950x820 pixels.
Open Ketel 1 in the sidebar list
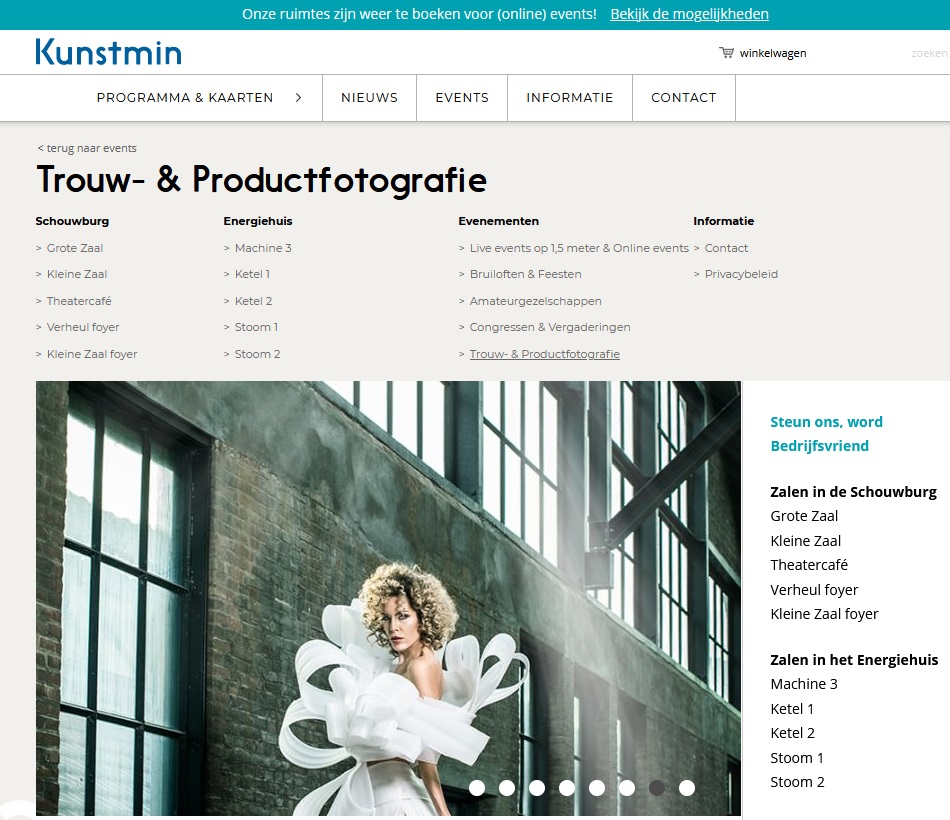coord(792,709)
